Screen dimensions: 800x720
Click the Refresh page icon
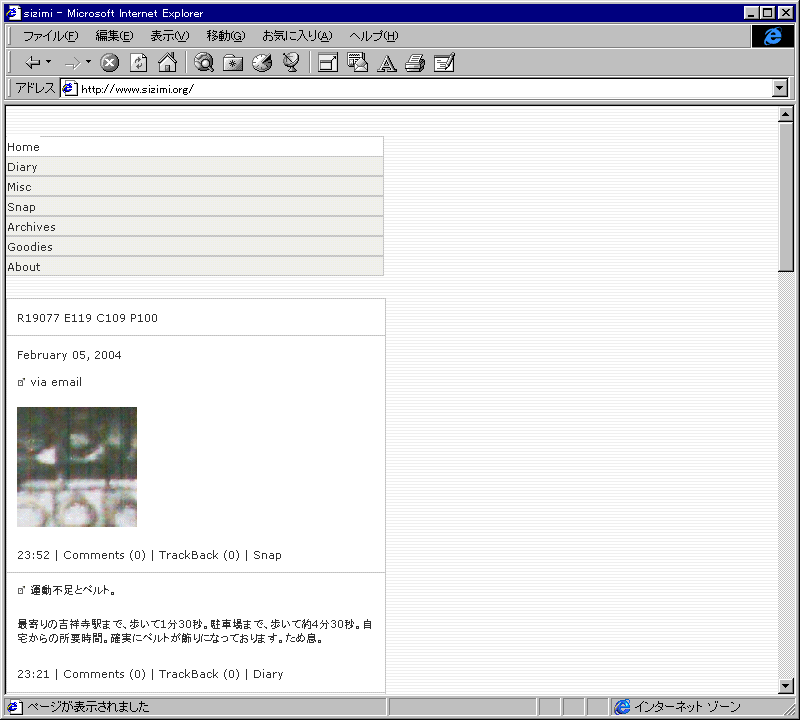(x=138, y=63)
